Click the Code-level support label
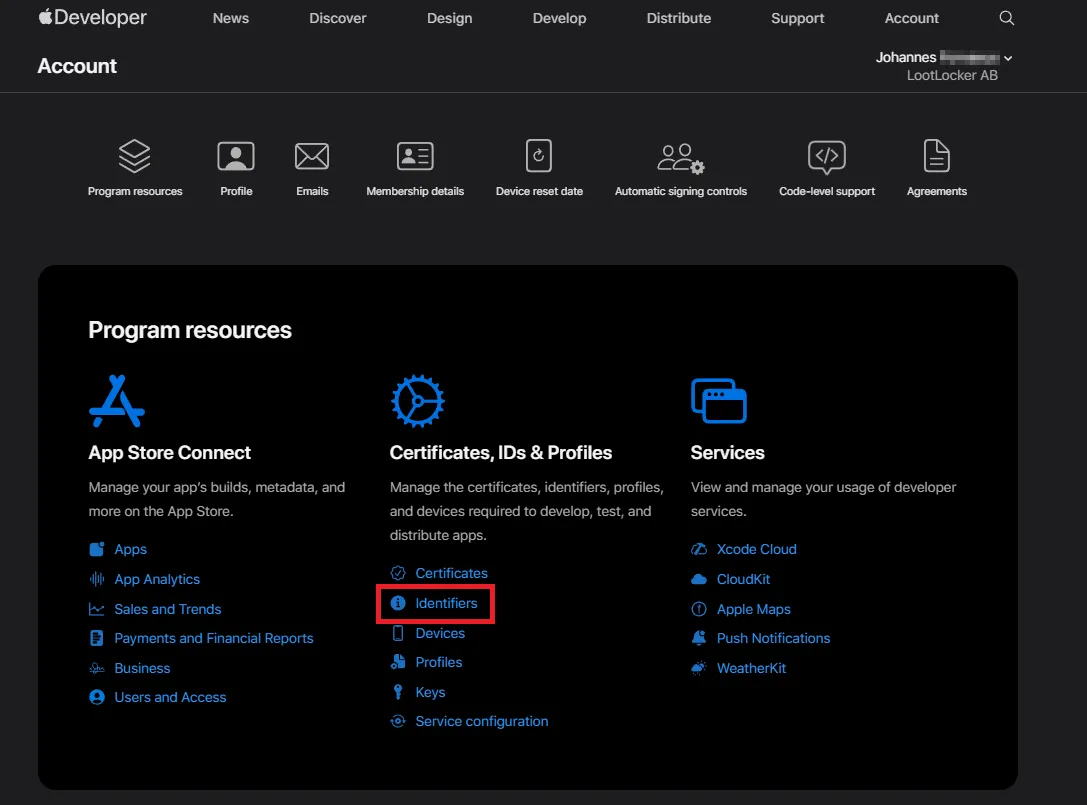The image size is (1087, 805). coord(827,191)
